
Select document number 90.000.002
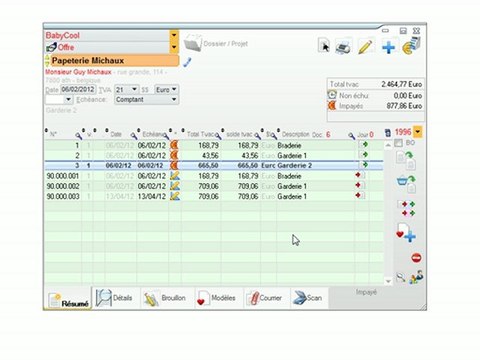(x=63, y=186)
